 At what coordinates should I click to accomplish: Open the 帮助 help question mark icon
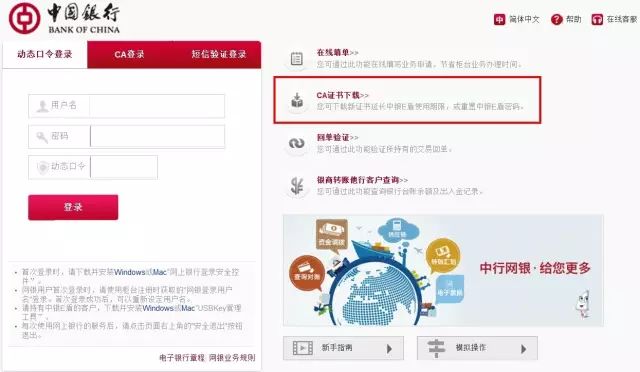pyautogui.click(x=556, y=19)
